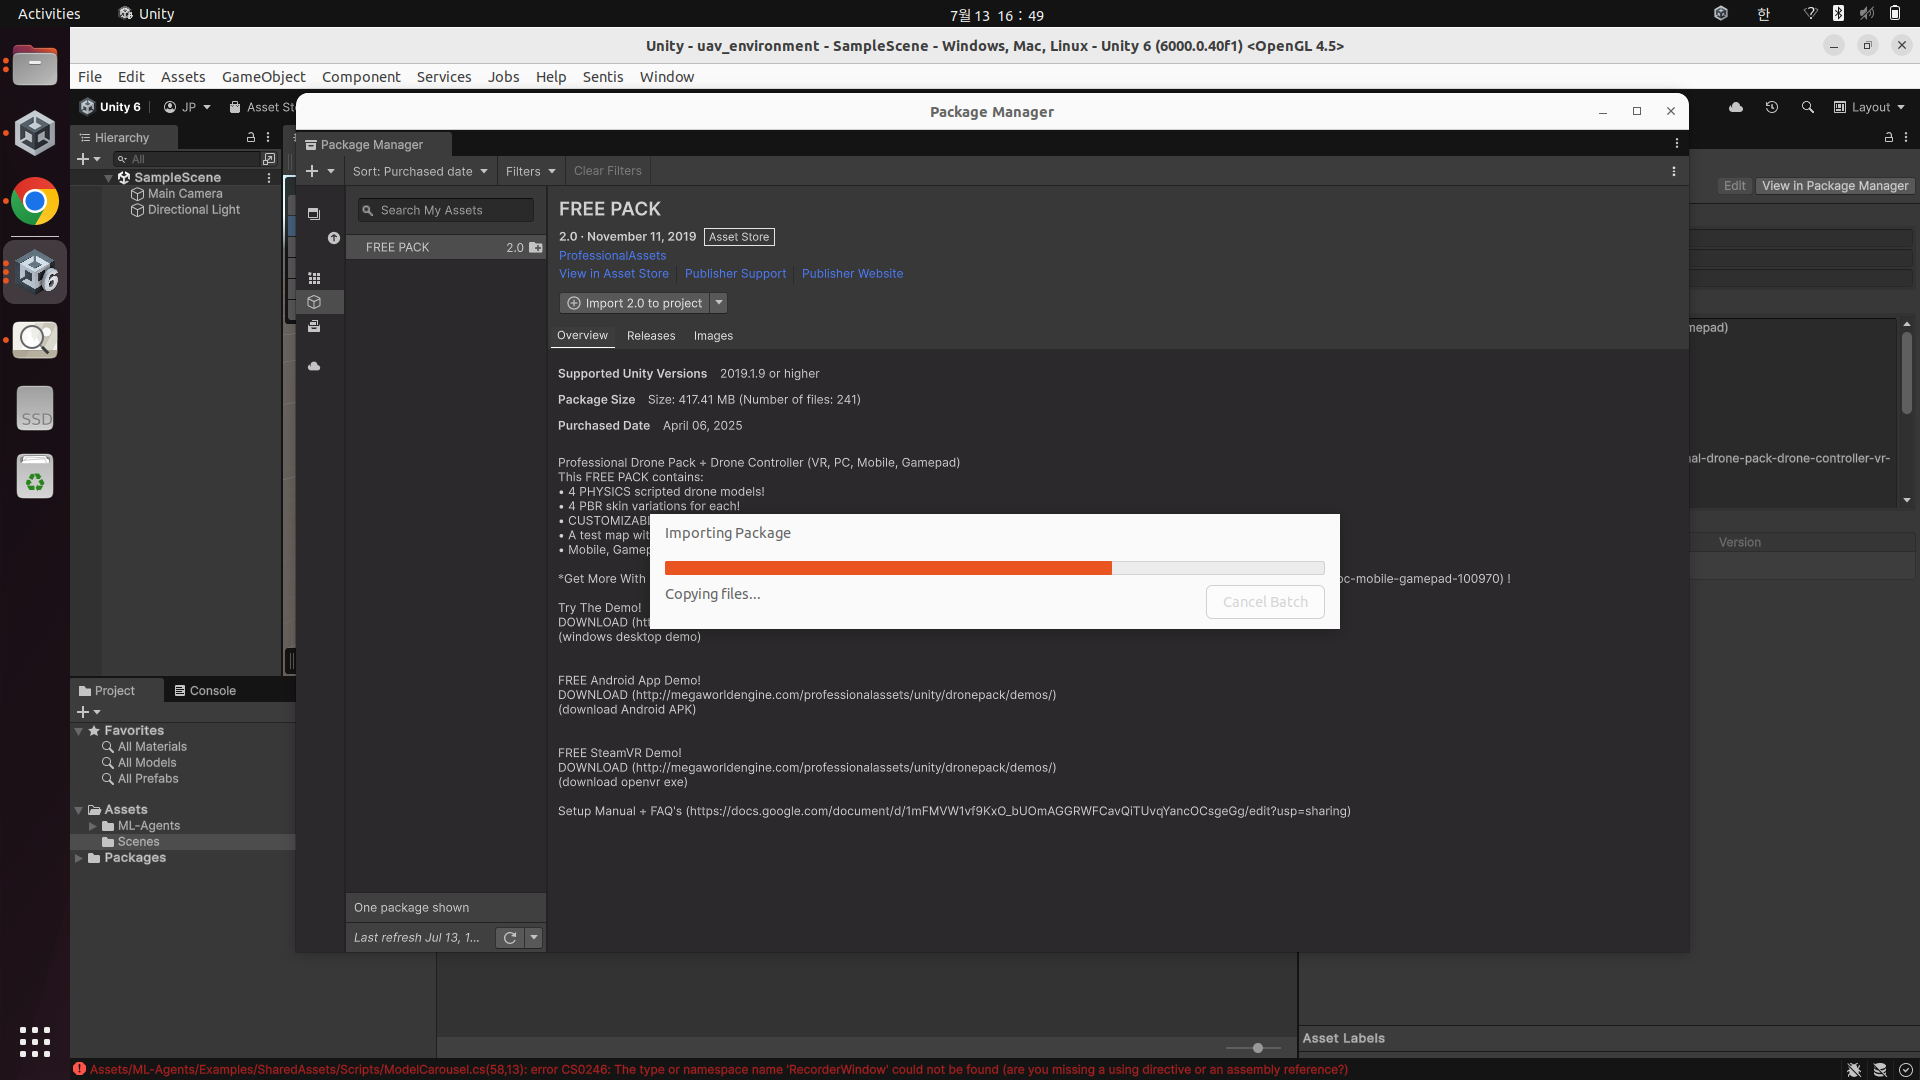Open the View in Asset Store link
This screenshot has width=1920, height=1080.
pyautogui.click(x=613, y=274)
